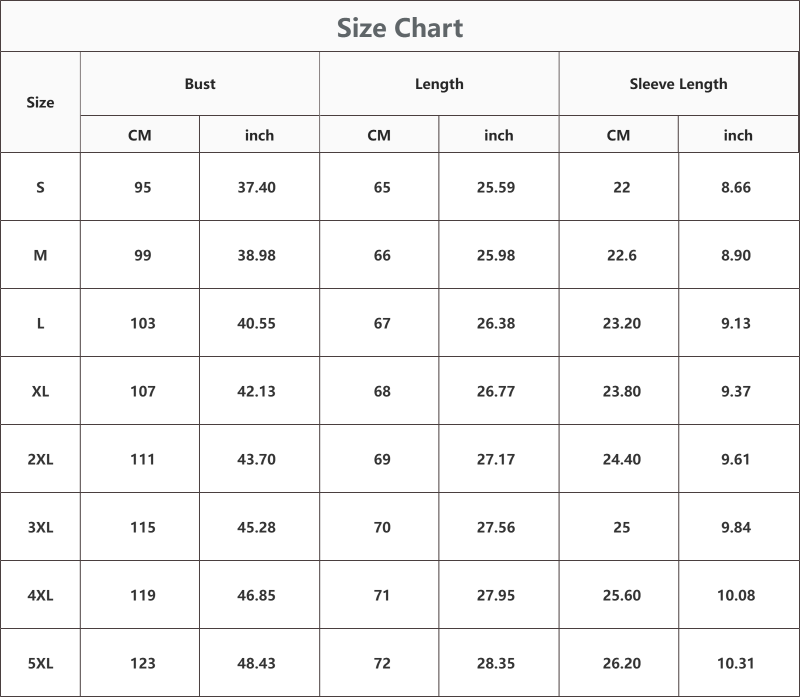Click the Size header cell
The width and height of the screenshot is (800, 697).
[x=40, y=102]
